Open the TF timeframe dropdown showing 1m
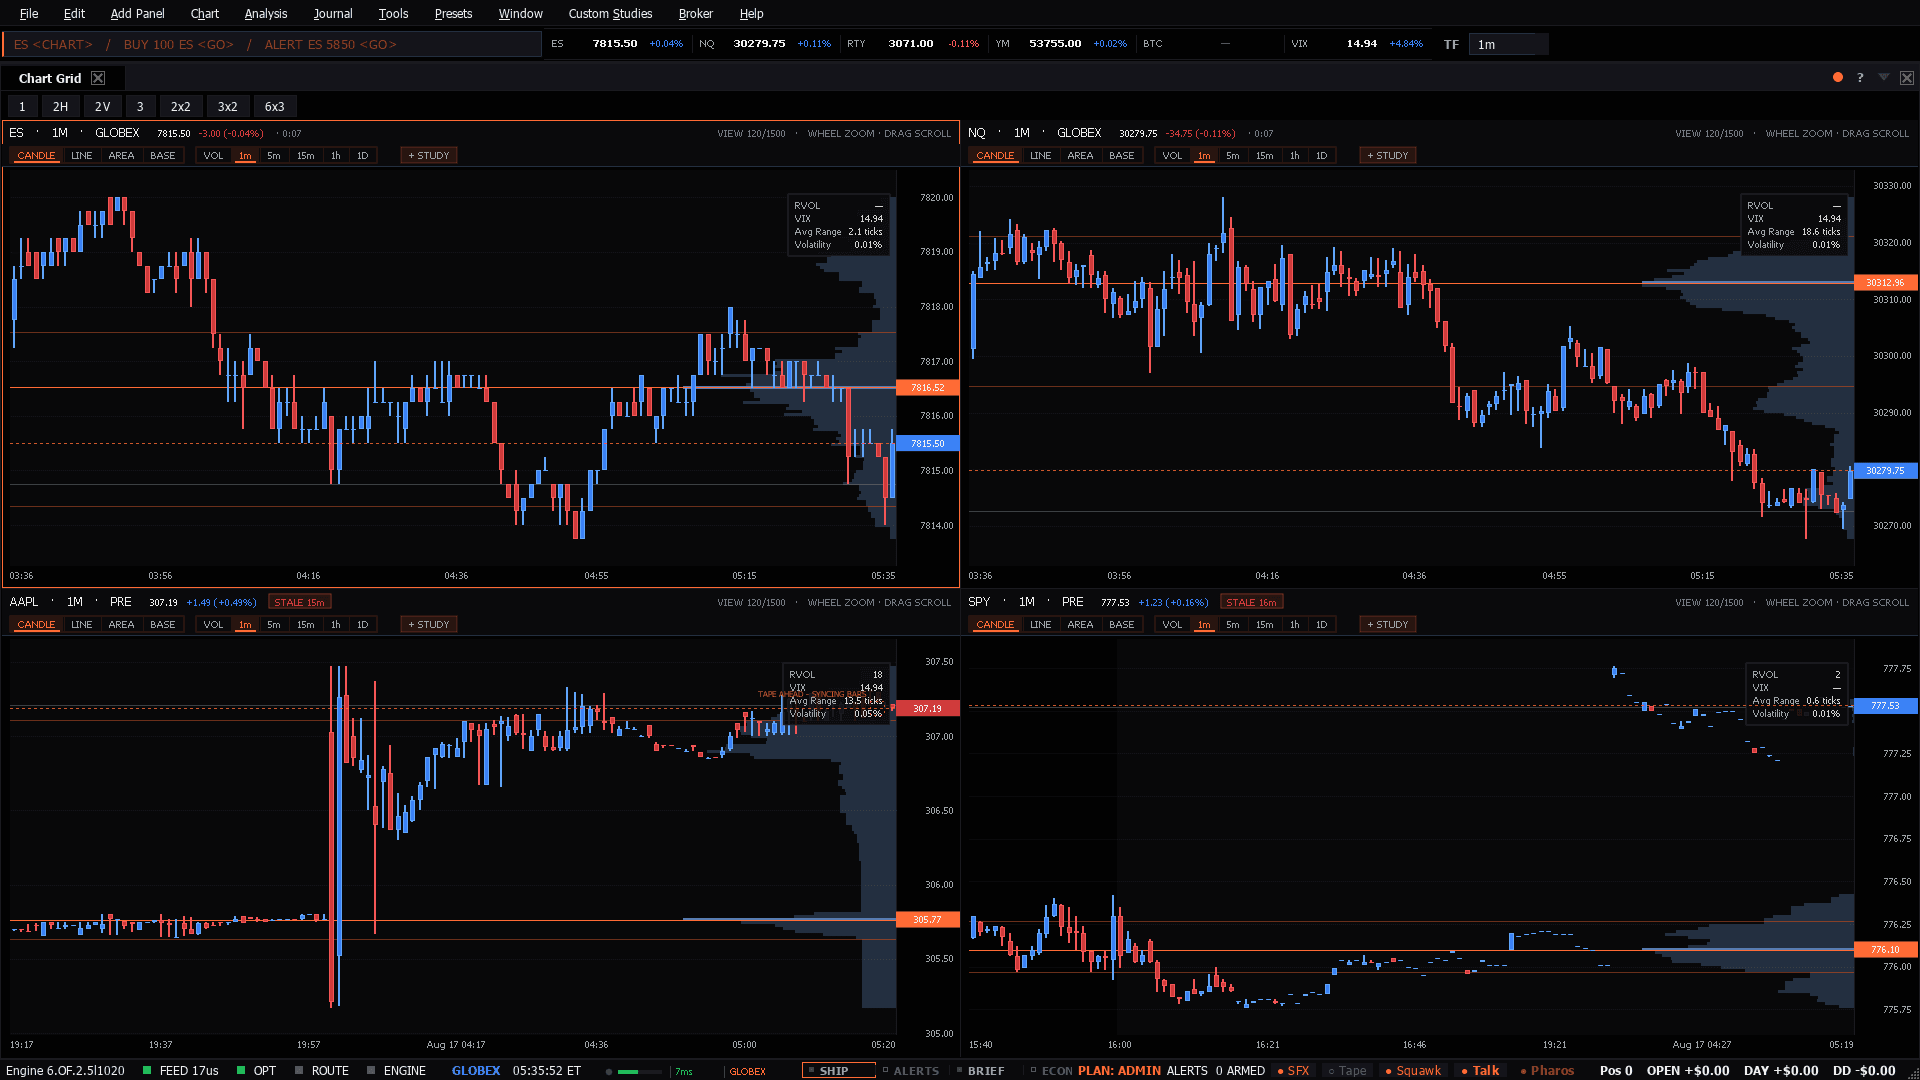Image resolution: width=1920 pixels, height=1080 pixels. (1508, 44)
